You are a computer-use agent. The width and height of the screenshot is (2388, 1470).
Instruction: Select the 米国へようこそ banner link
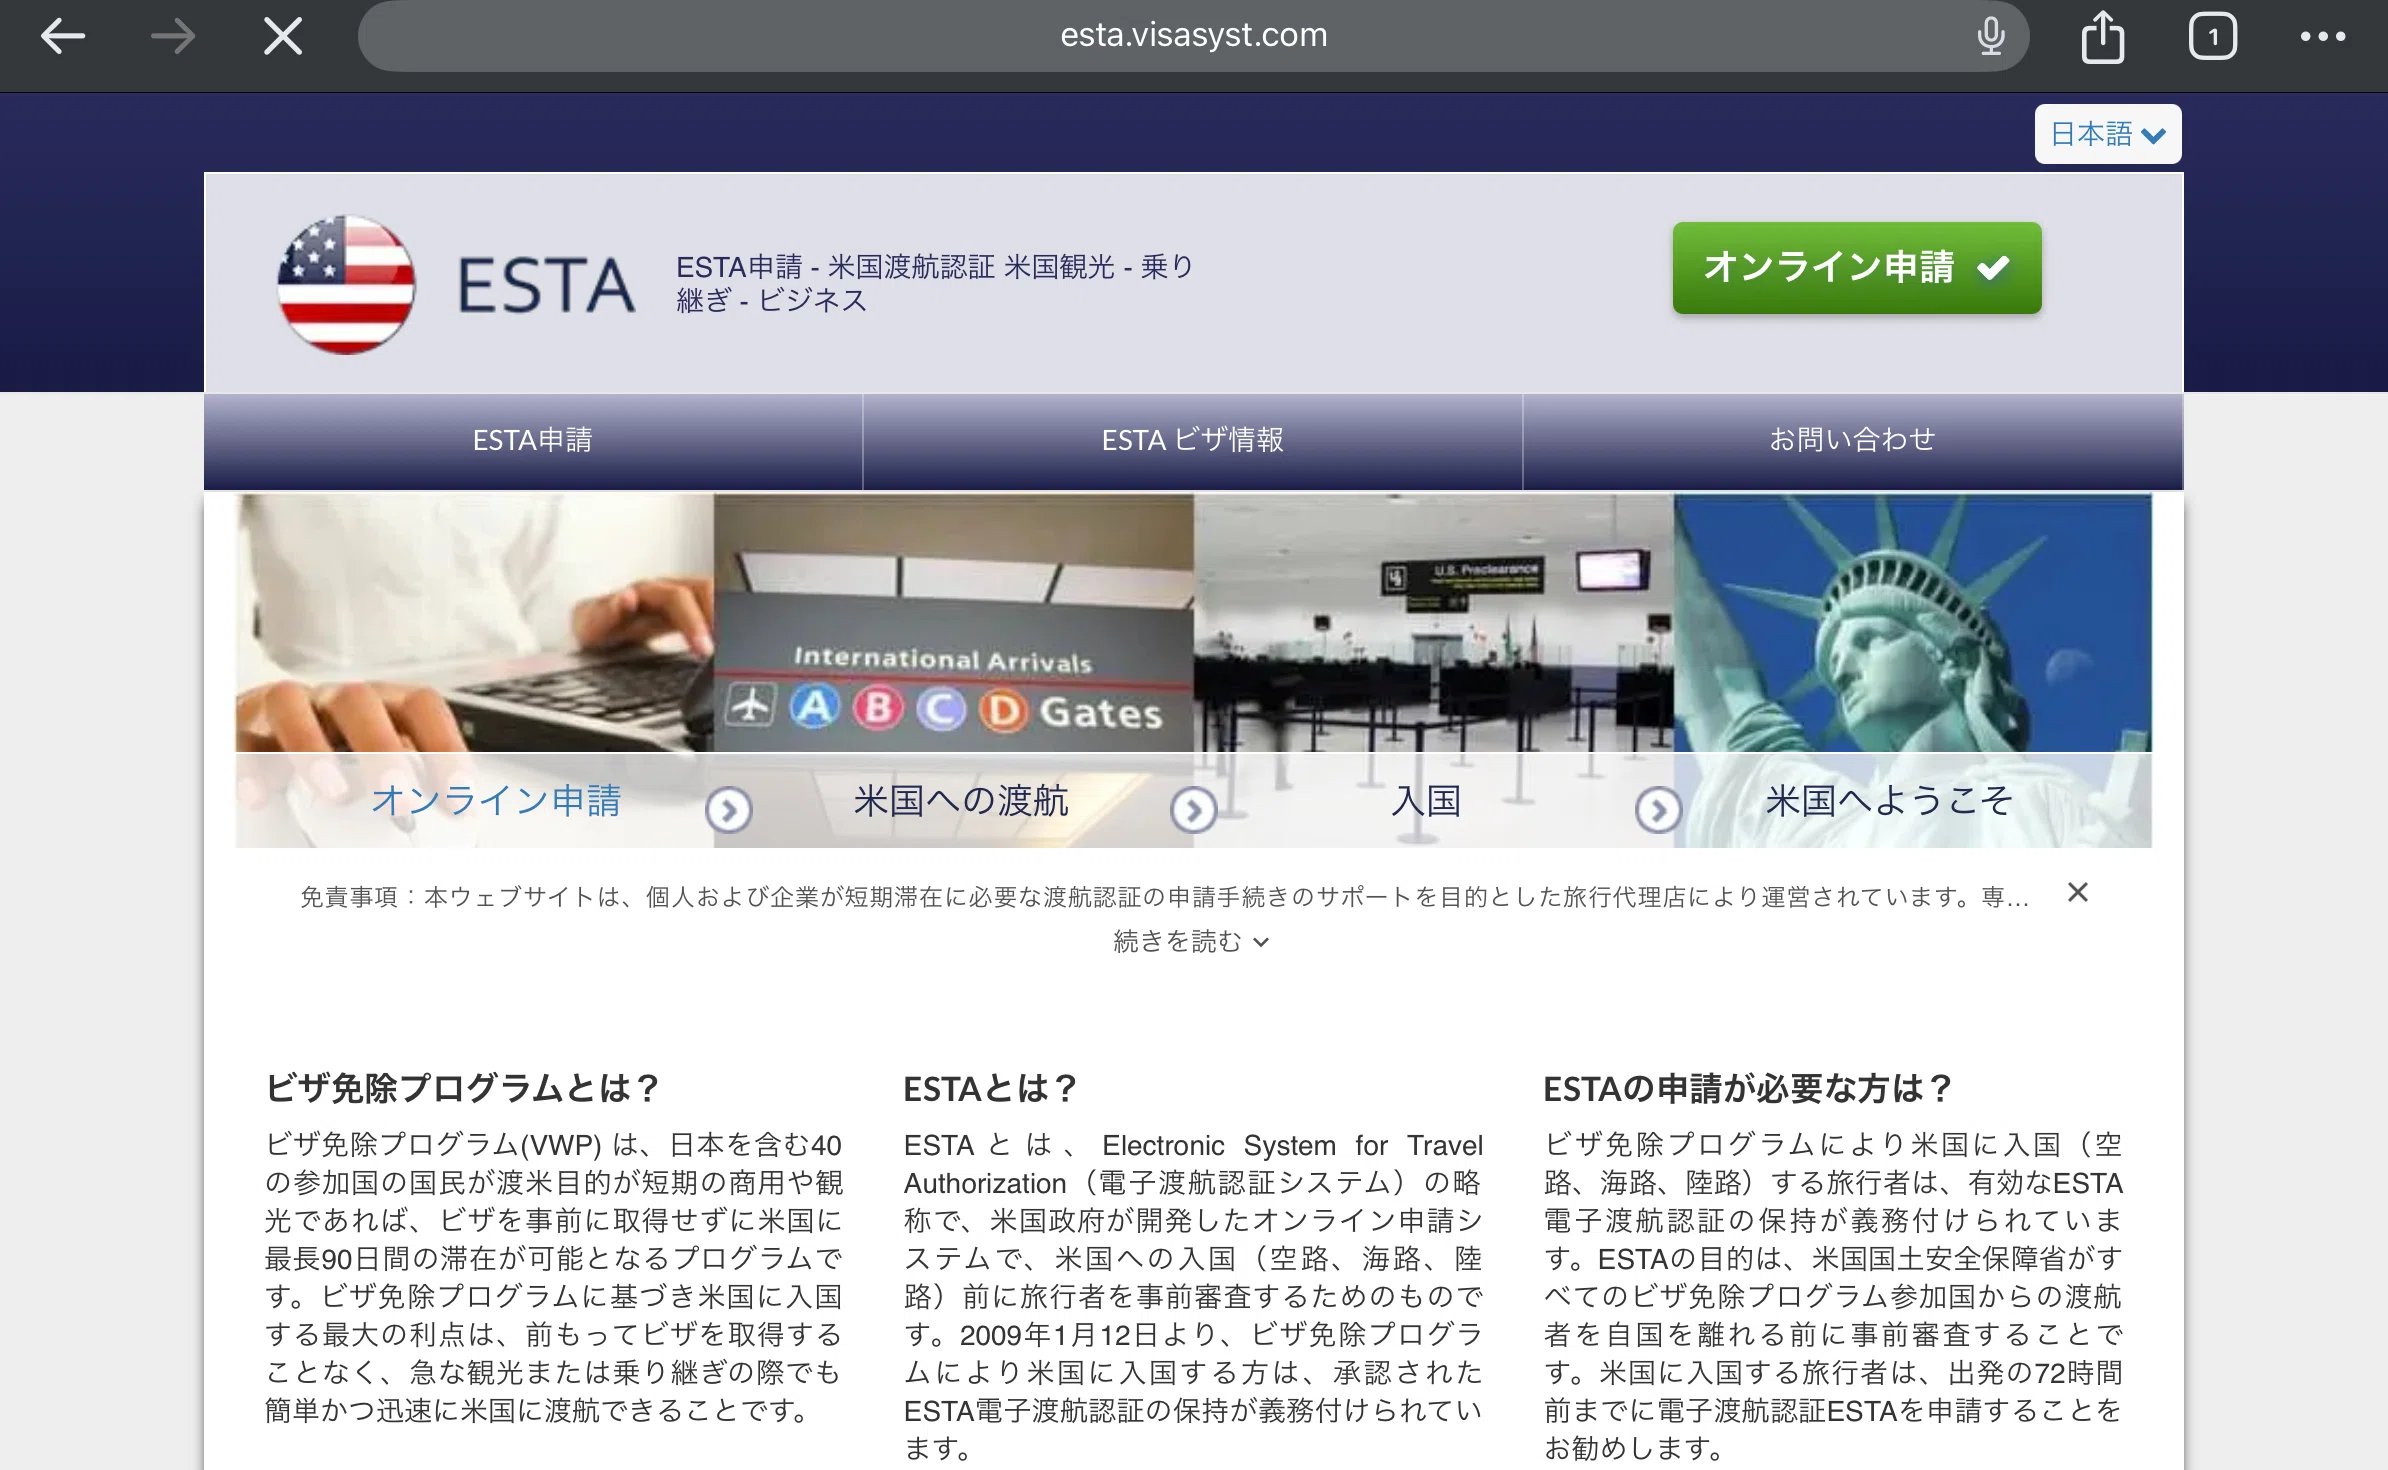click(1889, 801)
